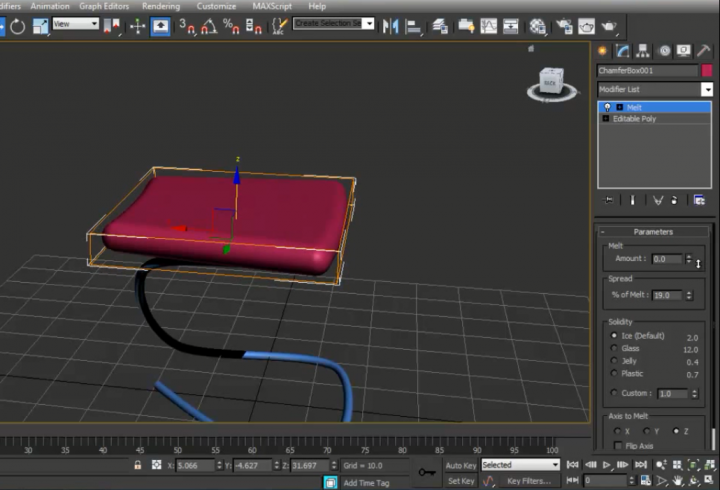Open the MAXScript menu
This screenshot has height=490, width=720.
click(x=273, y=6)
